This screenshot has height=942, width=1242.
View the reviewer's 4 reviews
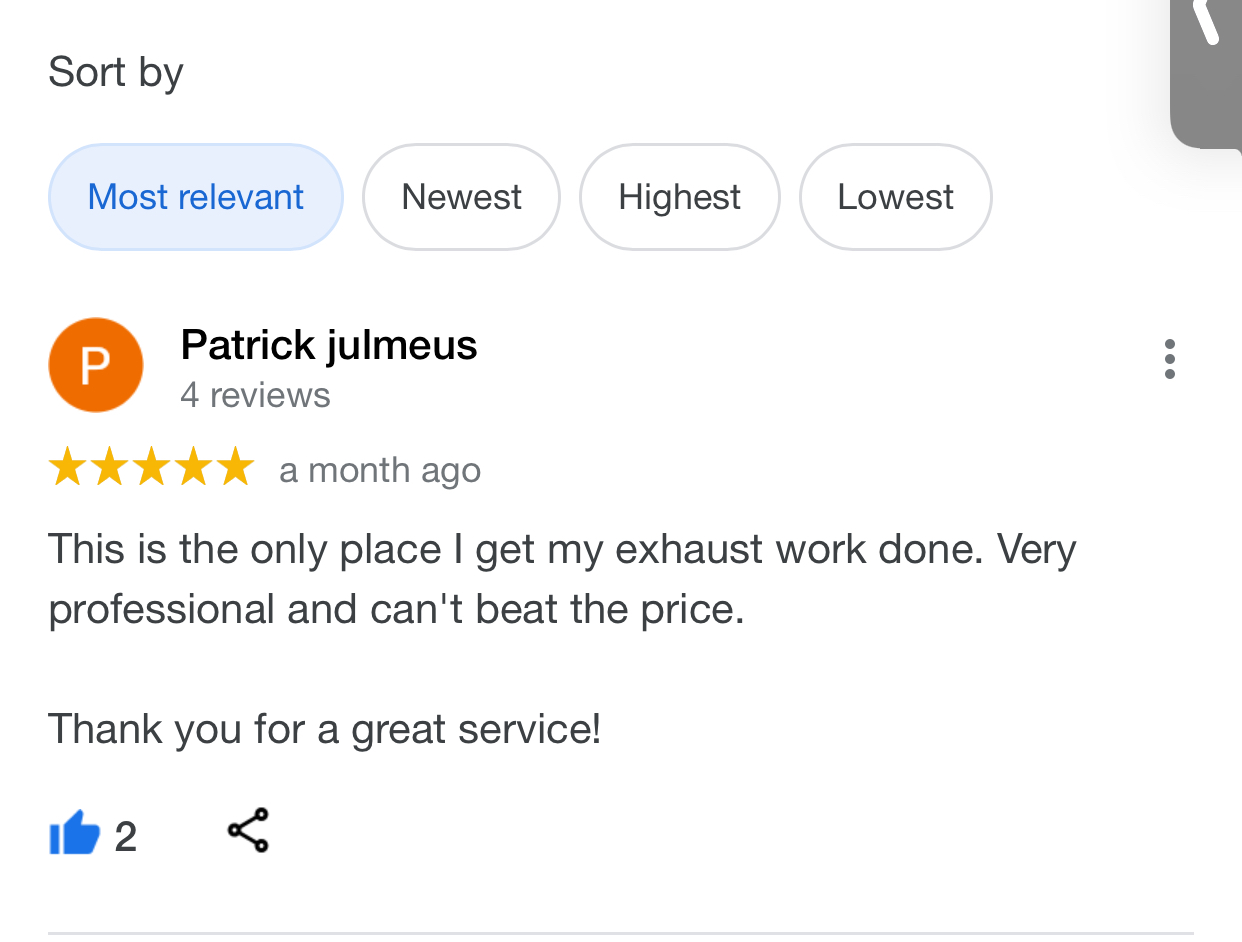click(255, 395)
